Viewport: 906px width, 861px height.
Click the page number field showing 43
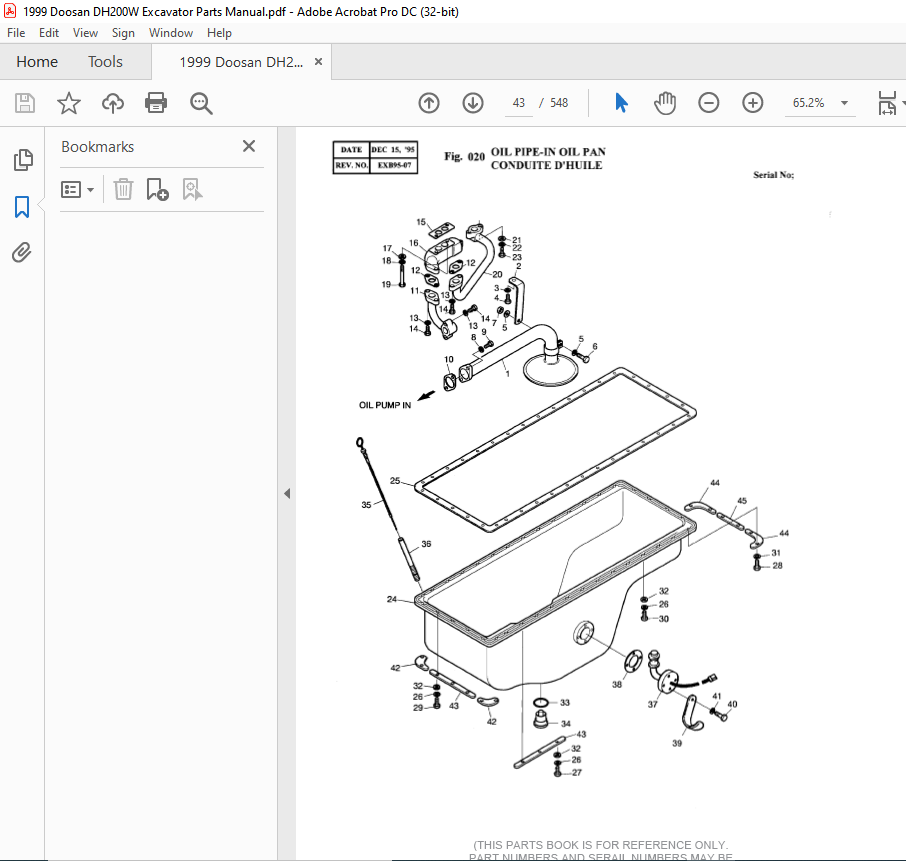518,103
